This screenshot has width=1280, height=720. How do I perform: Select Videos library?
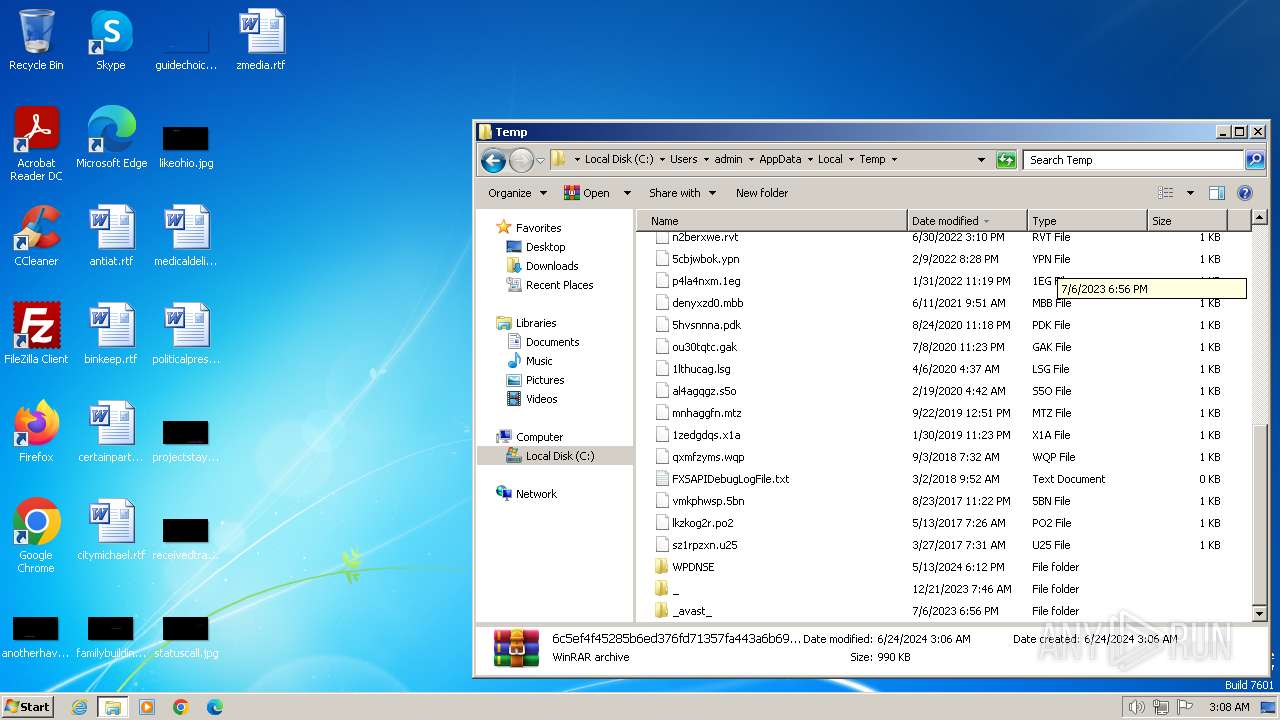click(541, 399)
